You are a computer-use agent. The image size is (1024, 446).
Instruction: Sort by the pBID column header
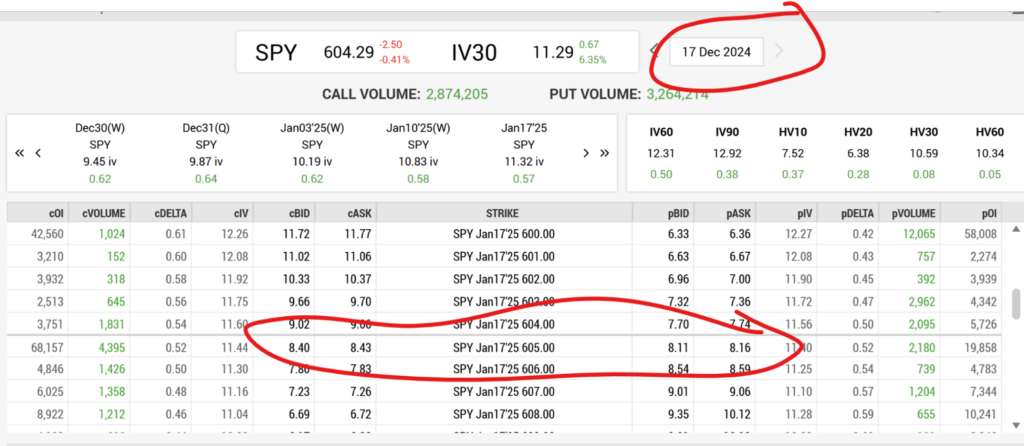(x=663, y=213)
